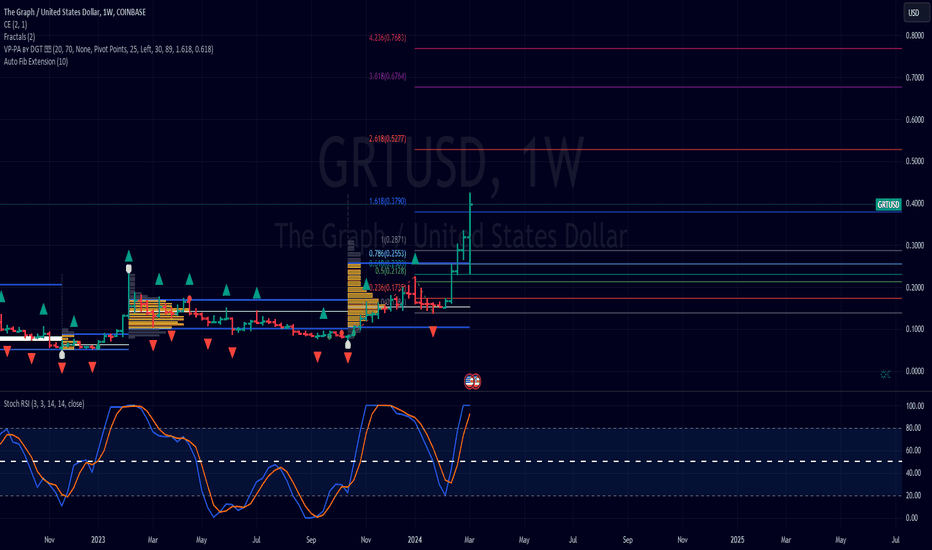Click the 2023 label on time axis
This screenshot has width=932, height=550.
point(98,540)
